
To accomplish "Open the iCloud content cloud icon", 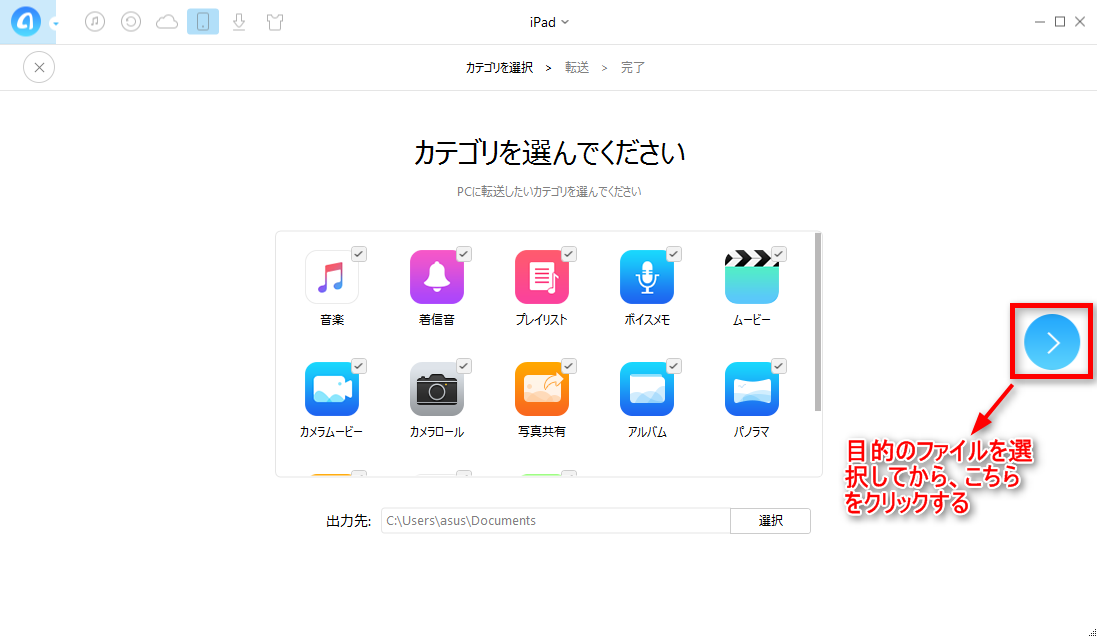I will pos(167,22).
